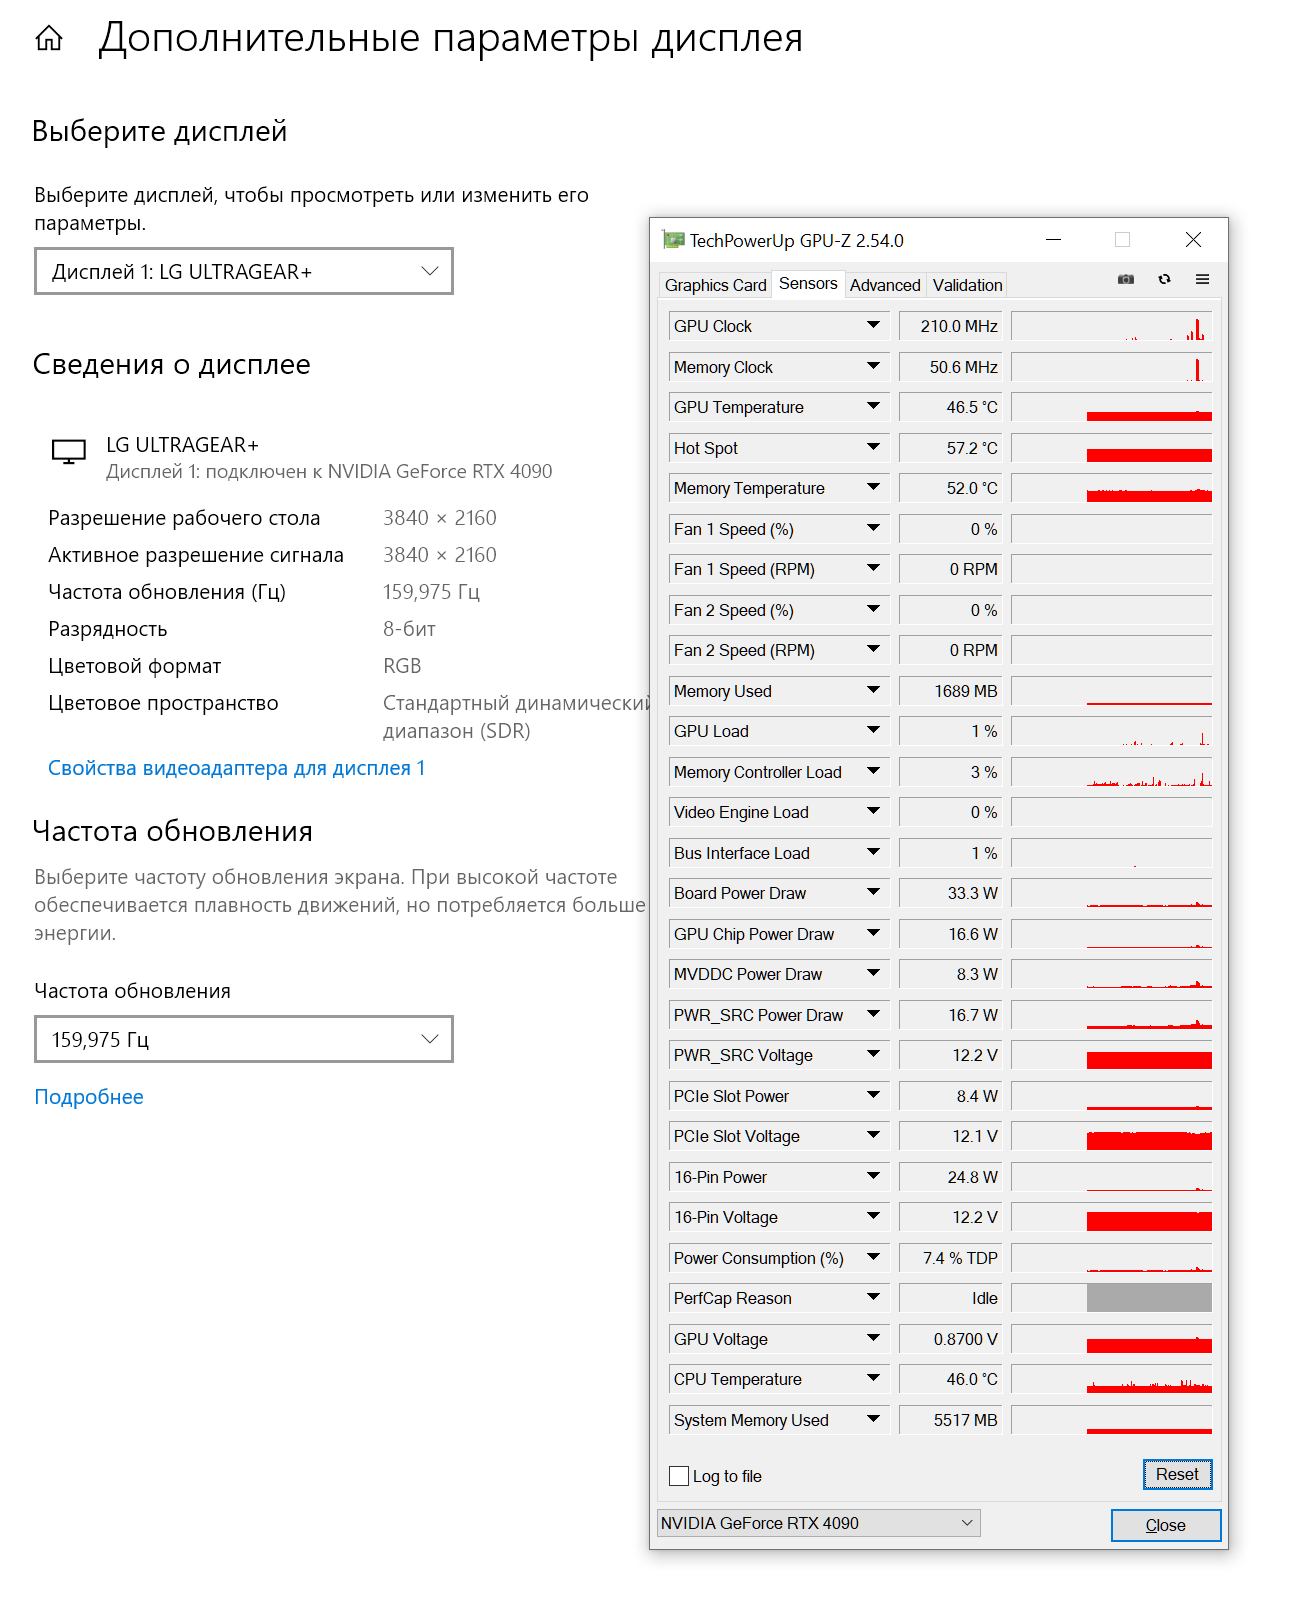This screenshot has width=1314, height=1621.
Task: Open the GPU Clock sensor arrow menu
Action: point(873,326)
